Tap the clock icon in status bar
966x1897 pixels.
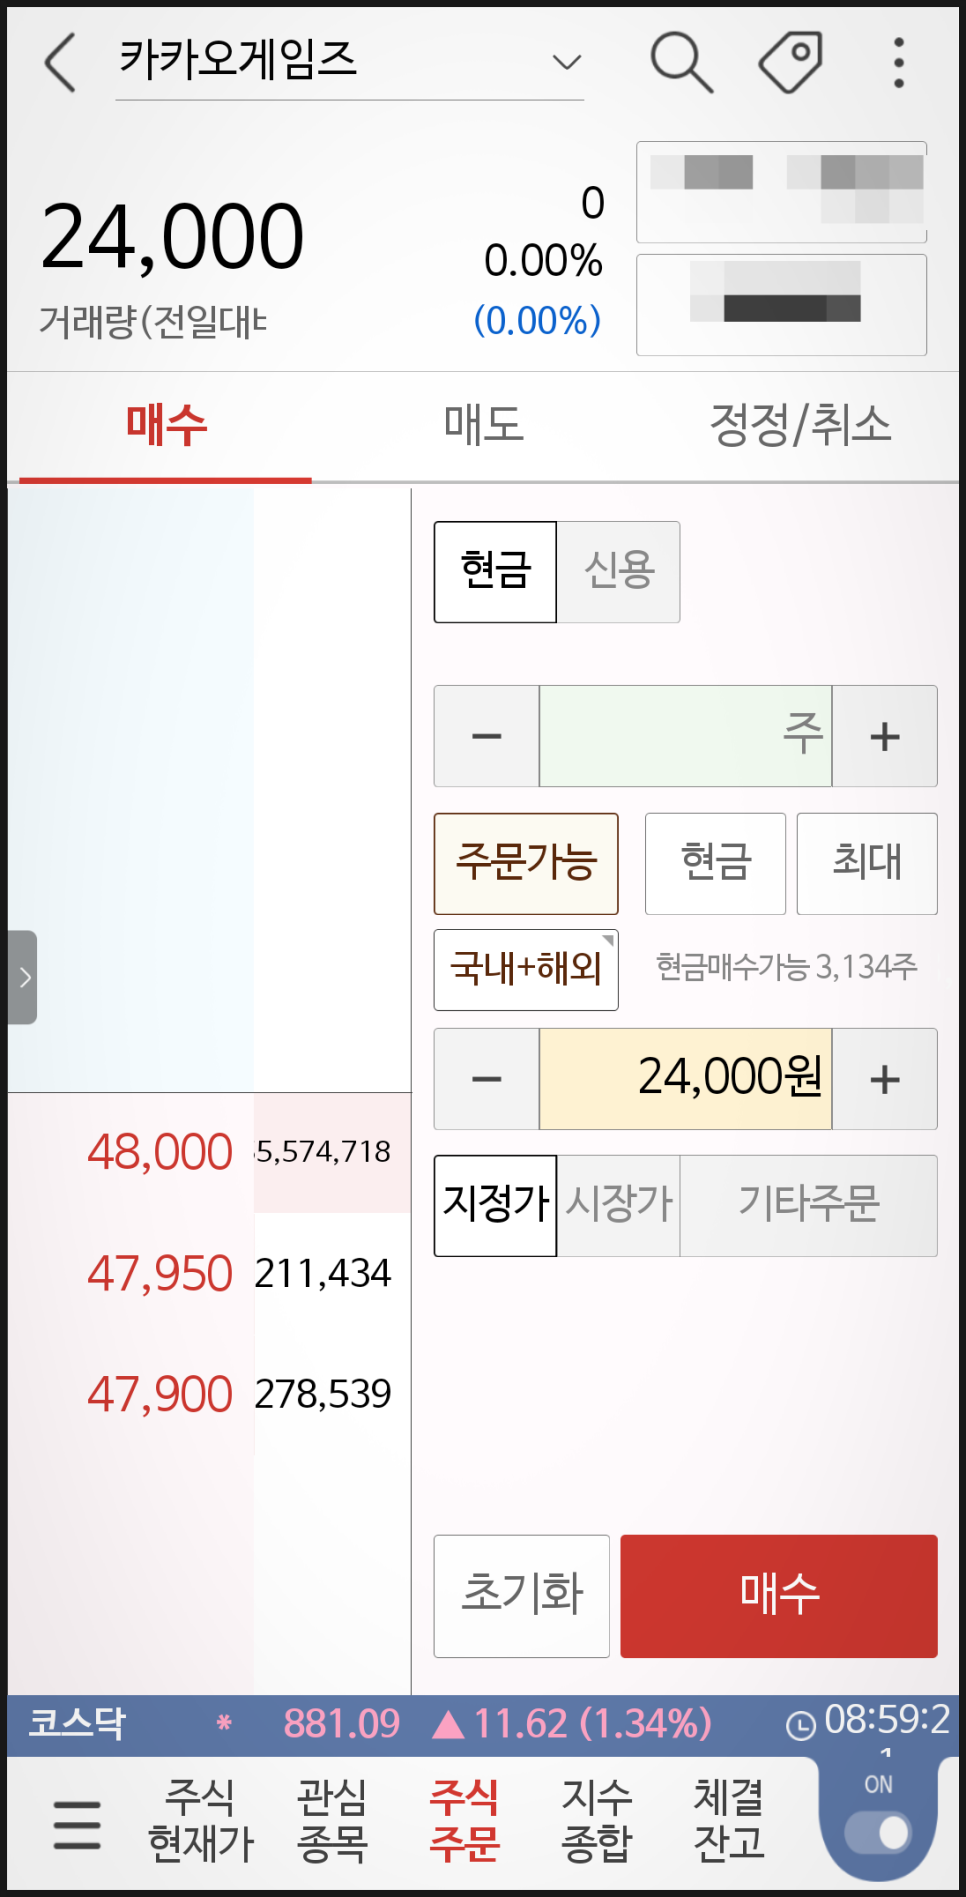(x=800, y=1725)
